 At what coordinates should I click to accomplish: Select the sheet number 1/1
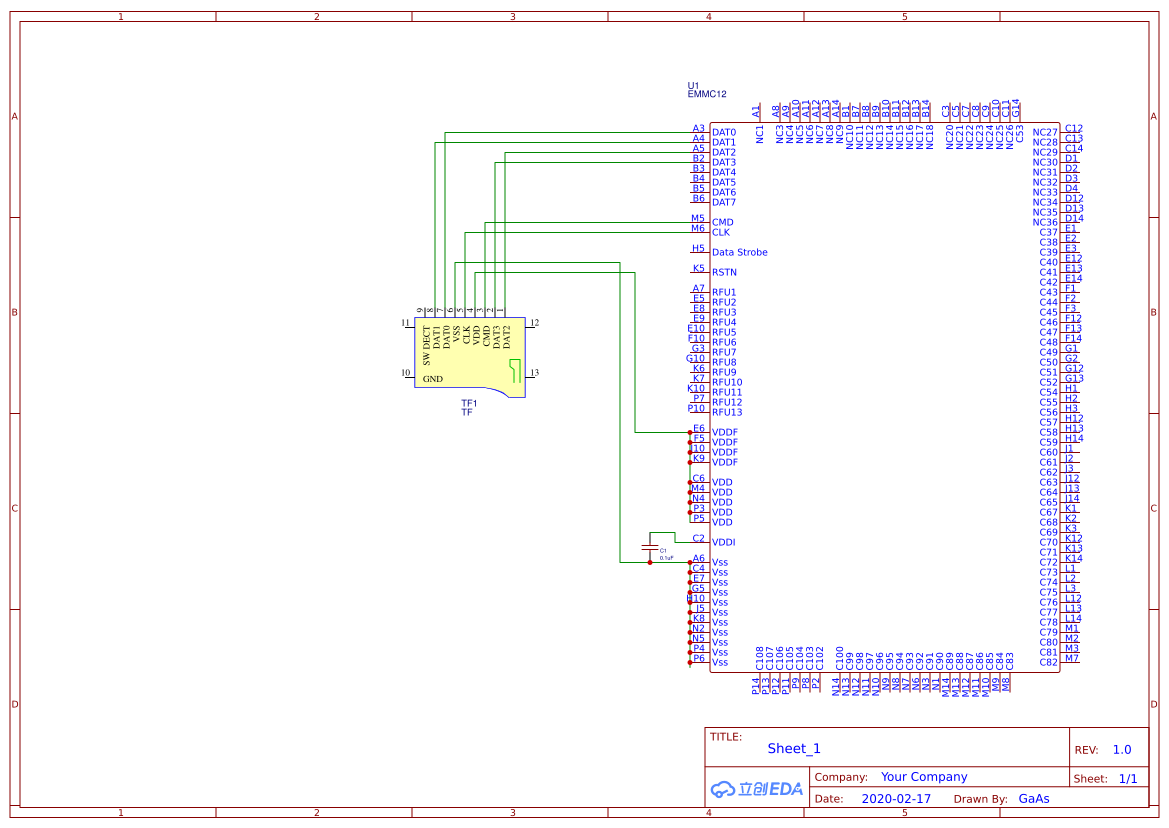1127,779
